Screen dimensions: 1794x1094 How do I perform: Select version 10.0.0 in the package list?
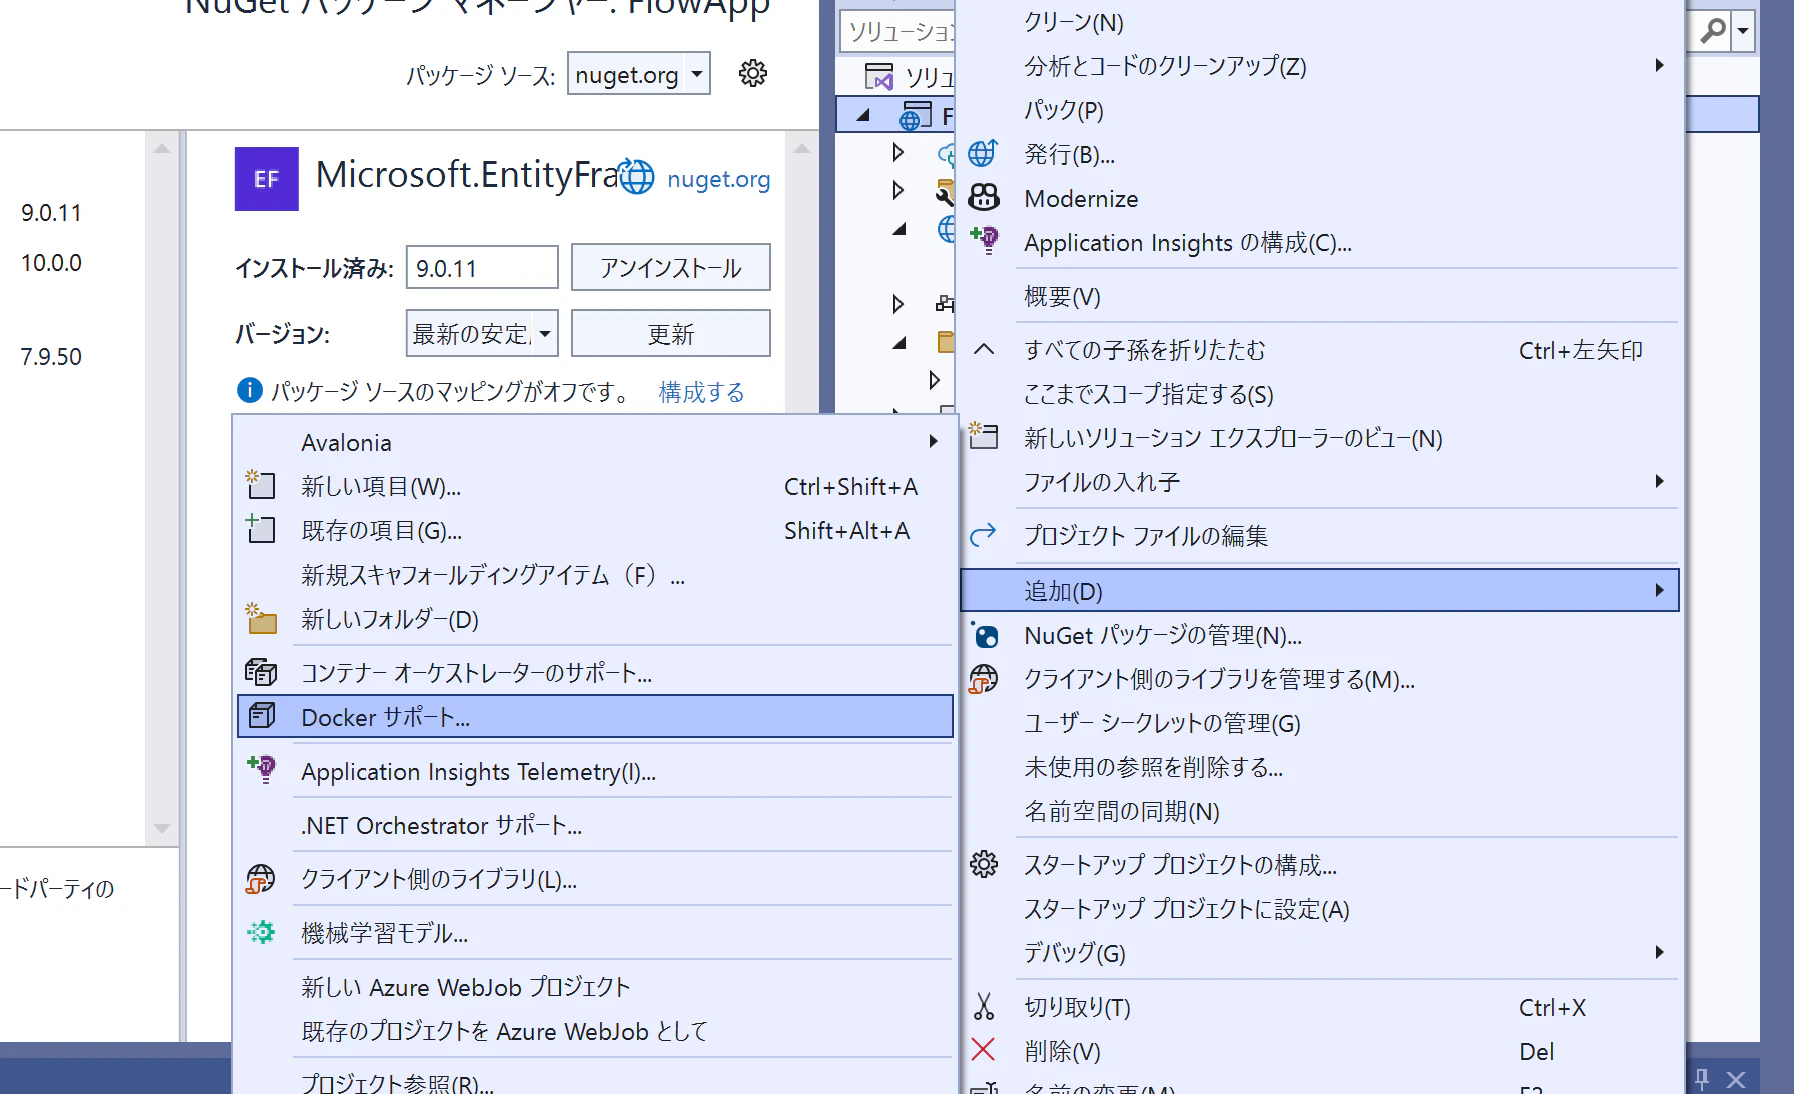52,263
